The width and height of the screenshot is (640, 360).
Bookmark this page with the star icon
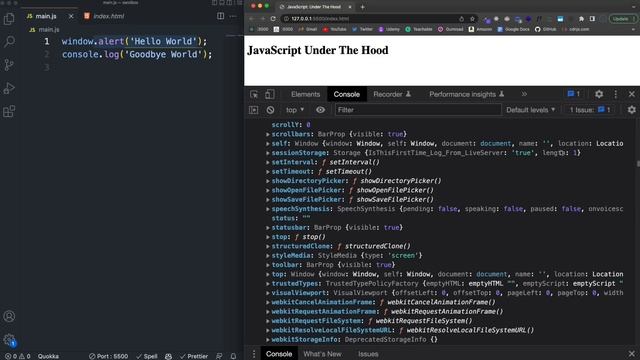[472, 19]
